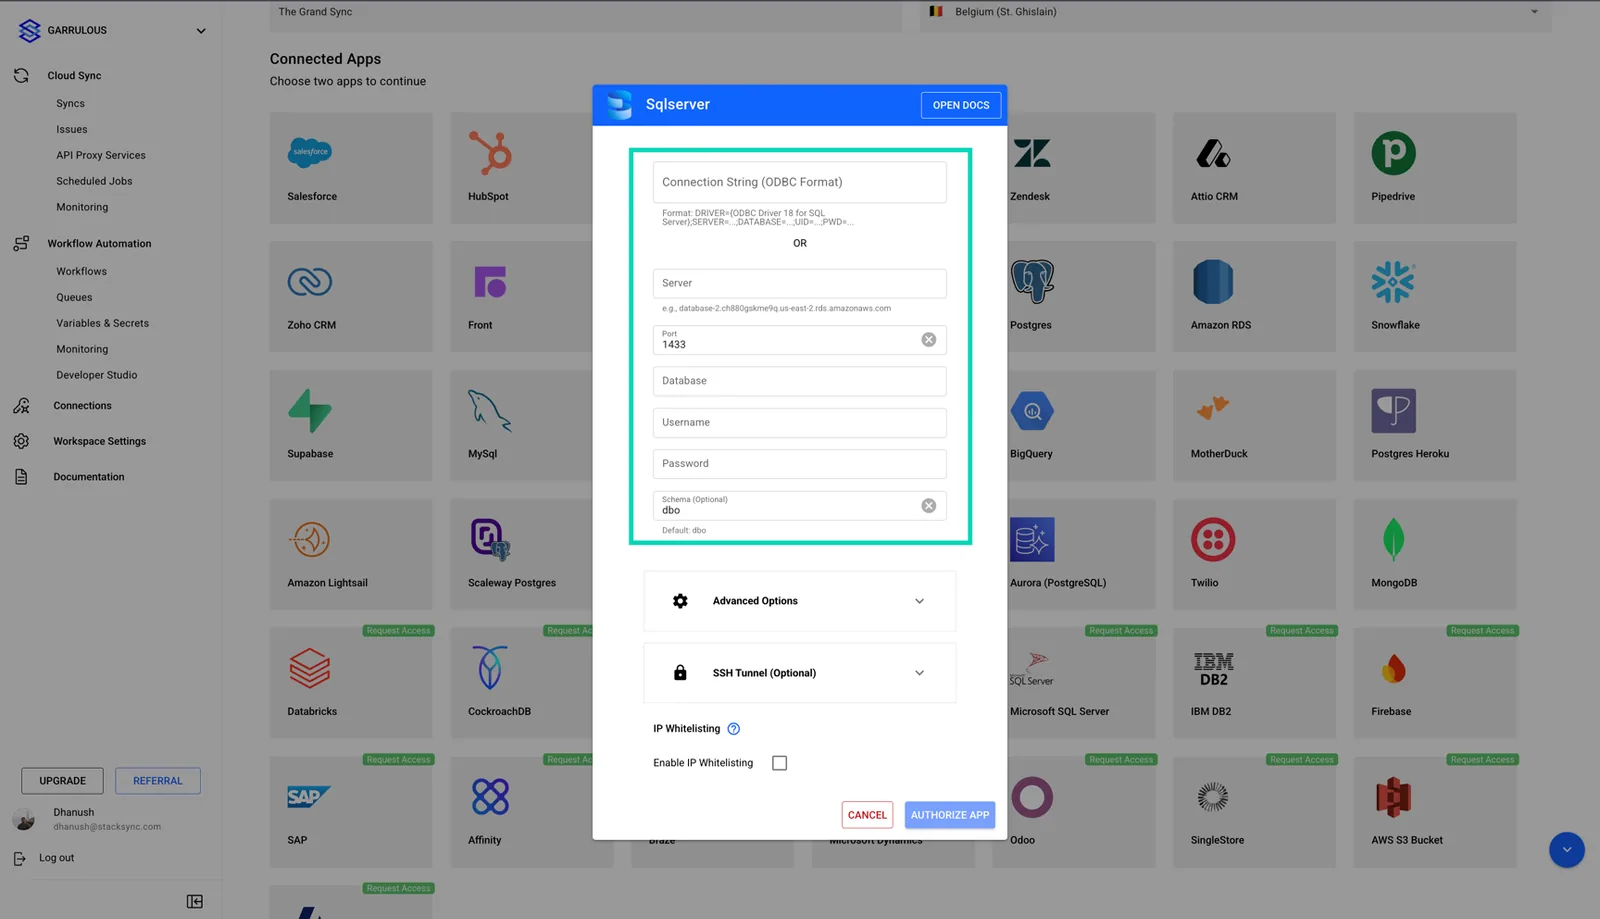The height and width of the screenshot is (919, 1600).
Task: Open Workspace Settings
Action: coord(99,442)
